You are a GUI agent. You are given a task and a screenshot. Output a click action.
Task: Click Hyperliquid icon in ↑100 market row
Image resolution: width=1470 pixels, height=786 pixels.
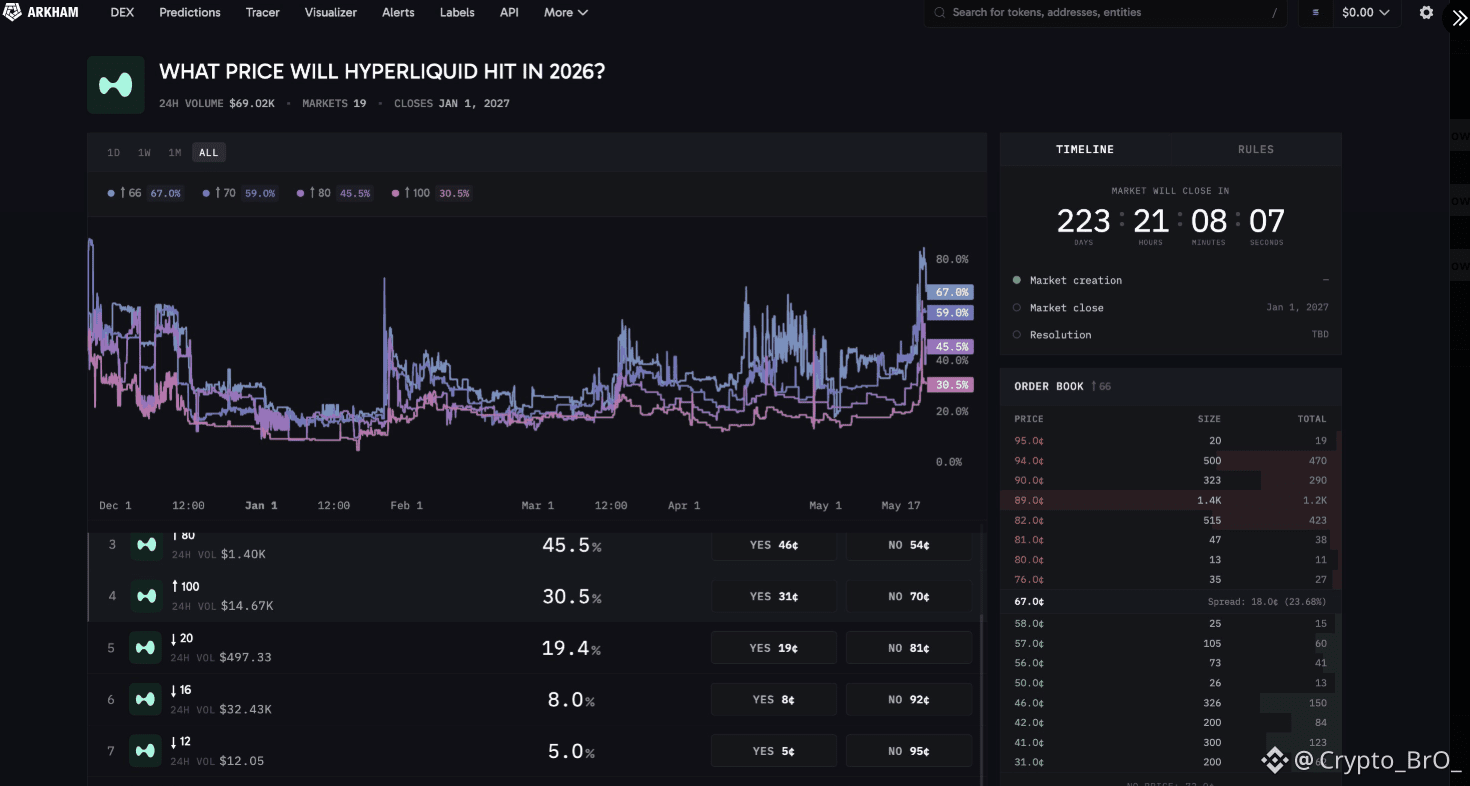pyautogui.click(x=147, y=596)
